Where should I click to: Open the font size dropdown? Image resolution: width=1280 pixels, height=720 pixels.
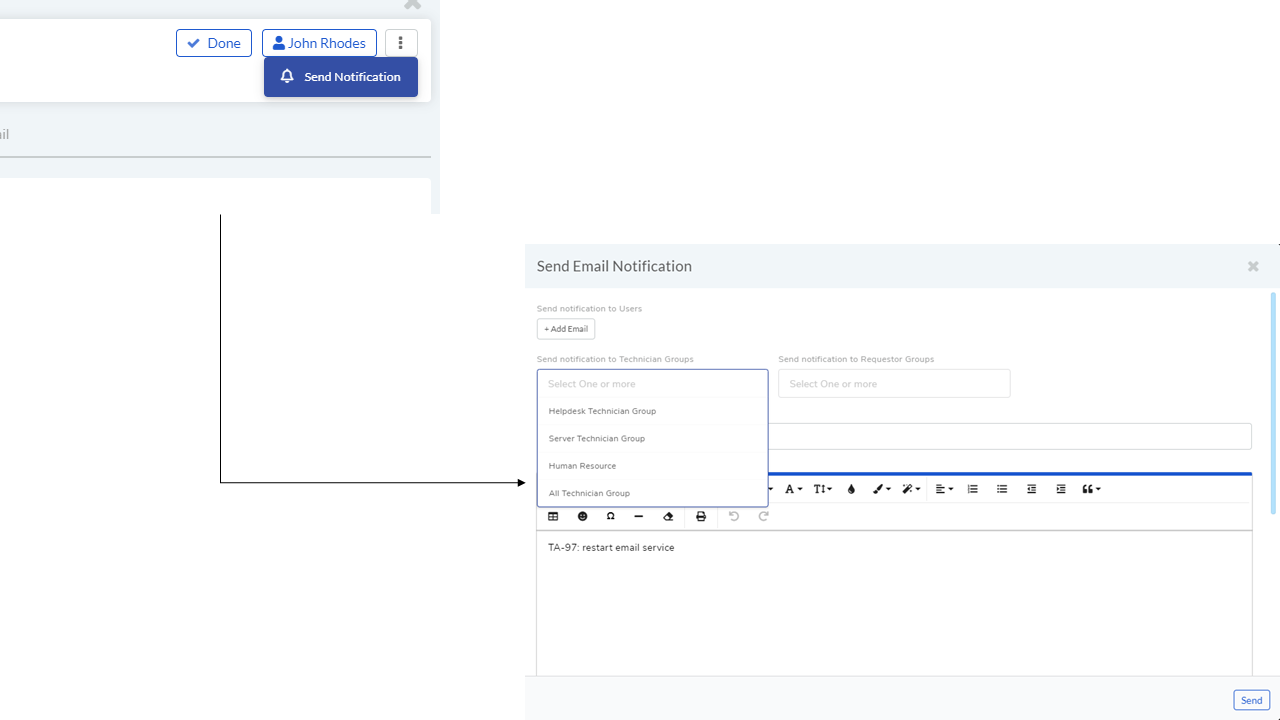[823, 489]
